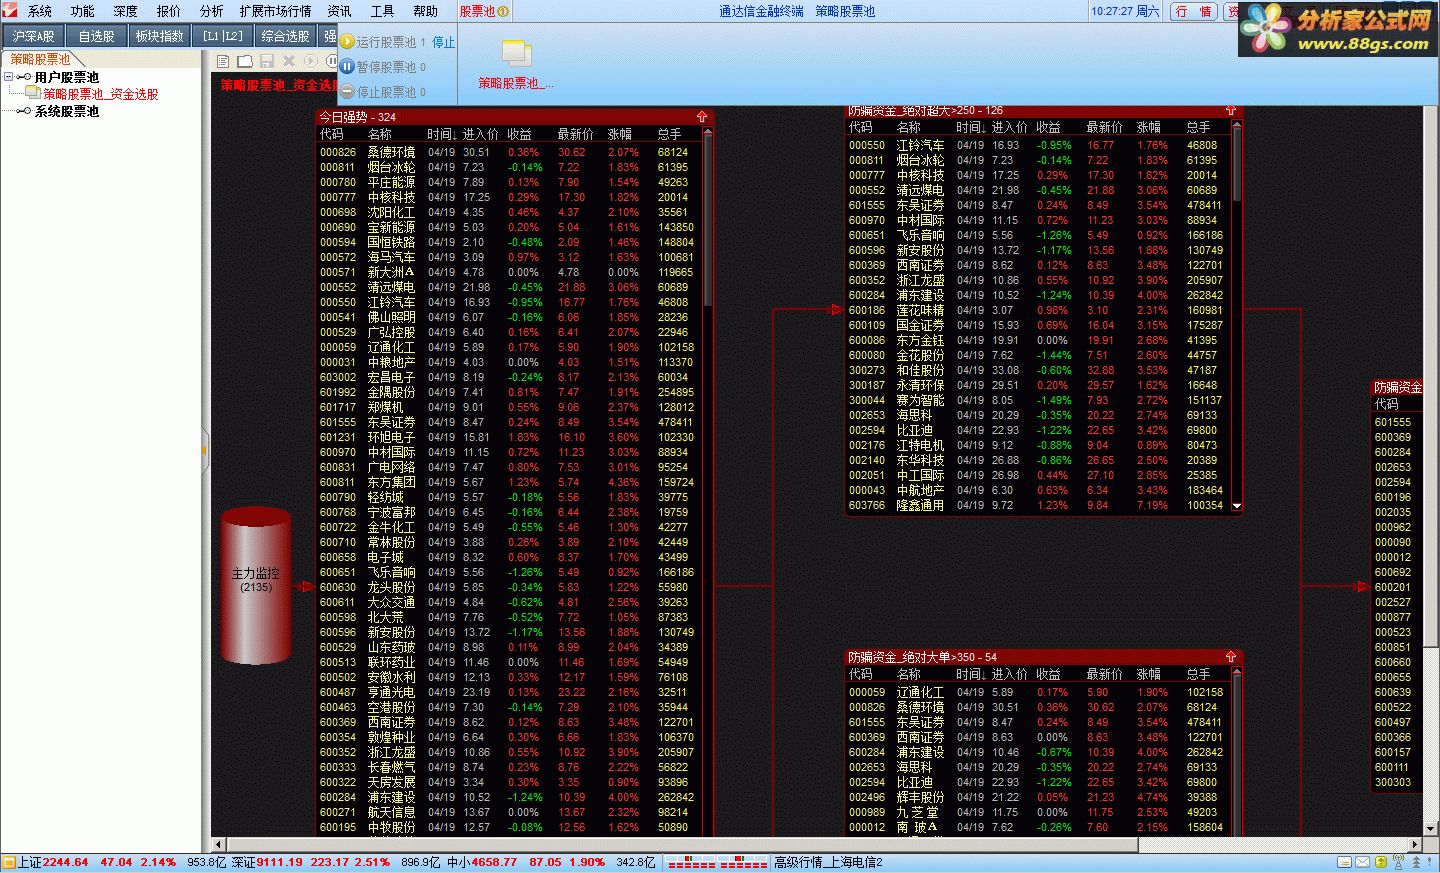Image resolution: width=1440 pixels, height=873 pixels.
Task: Sort 绝对超大>250 table by 总手 column
Action: 1199,127
